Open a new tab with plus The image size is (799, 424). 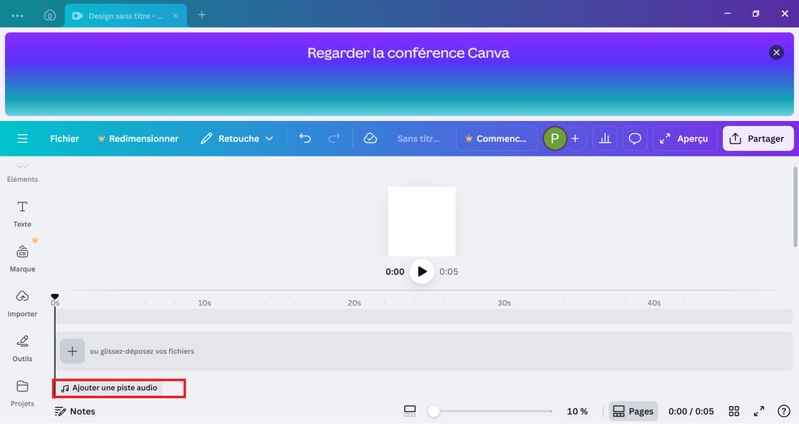point(202,15)
